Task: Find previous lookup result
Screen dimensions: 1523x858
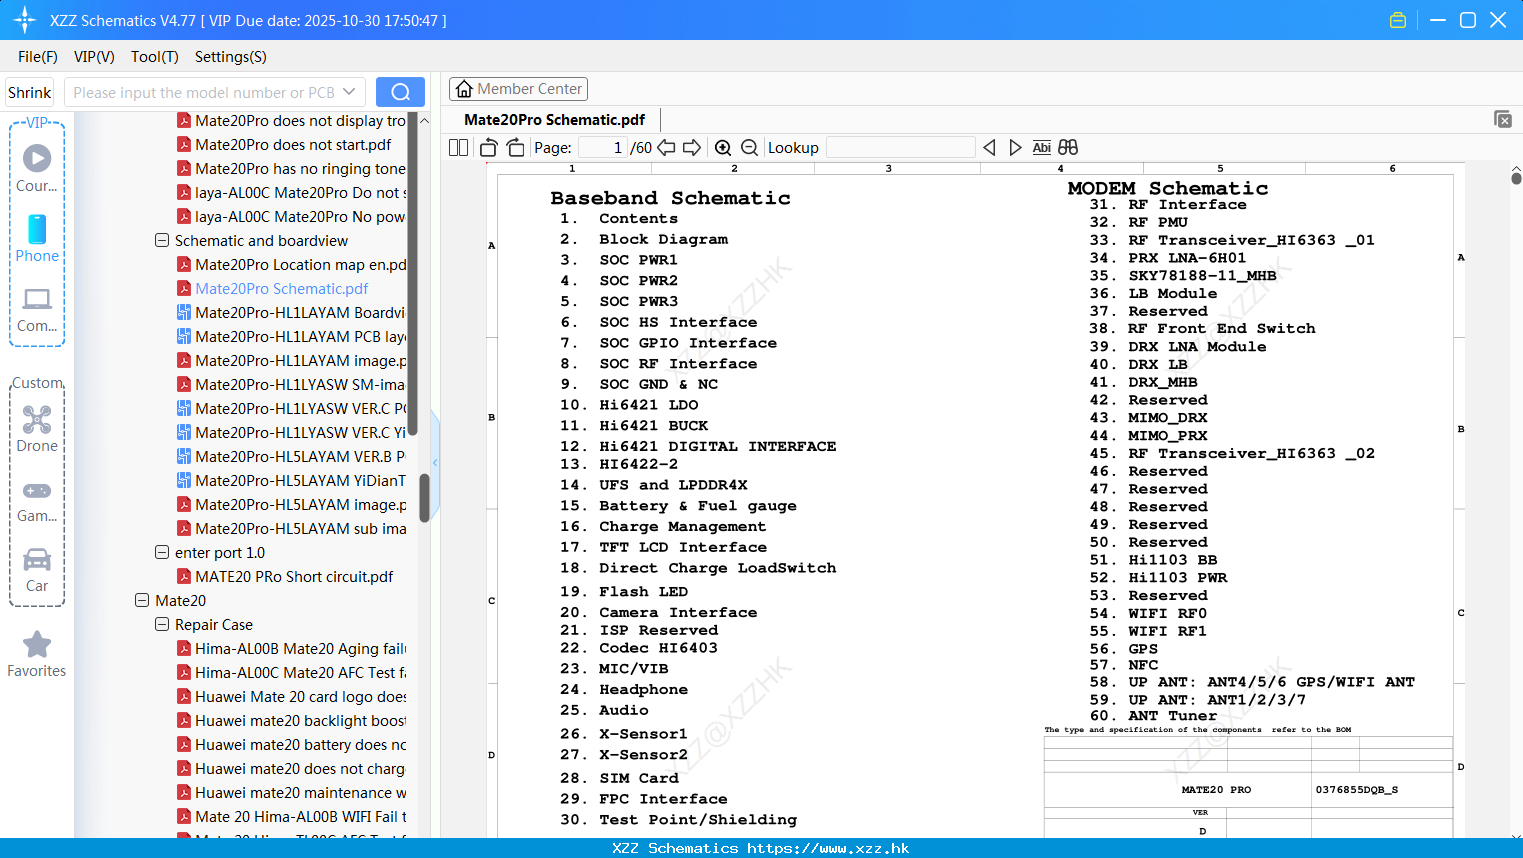Action: 989,147
